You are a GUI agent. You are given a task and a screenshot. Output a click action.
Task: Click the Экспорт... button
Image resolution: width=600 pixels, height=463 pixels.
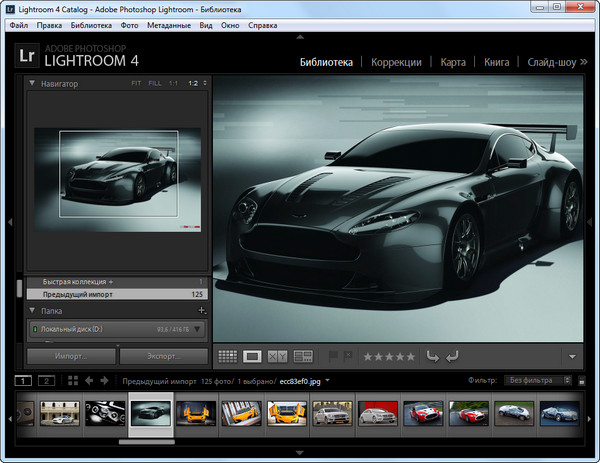tap(163, 355)
